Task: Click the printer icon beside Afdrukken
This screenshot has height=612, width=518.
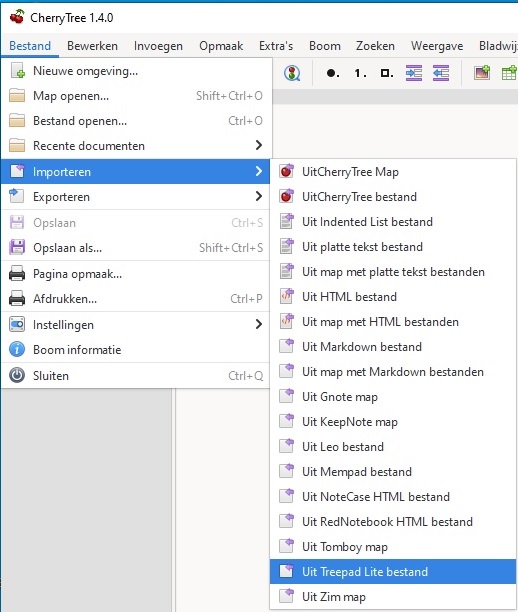Action: coord(17,299)
